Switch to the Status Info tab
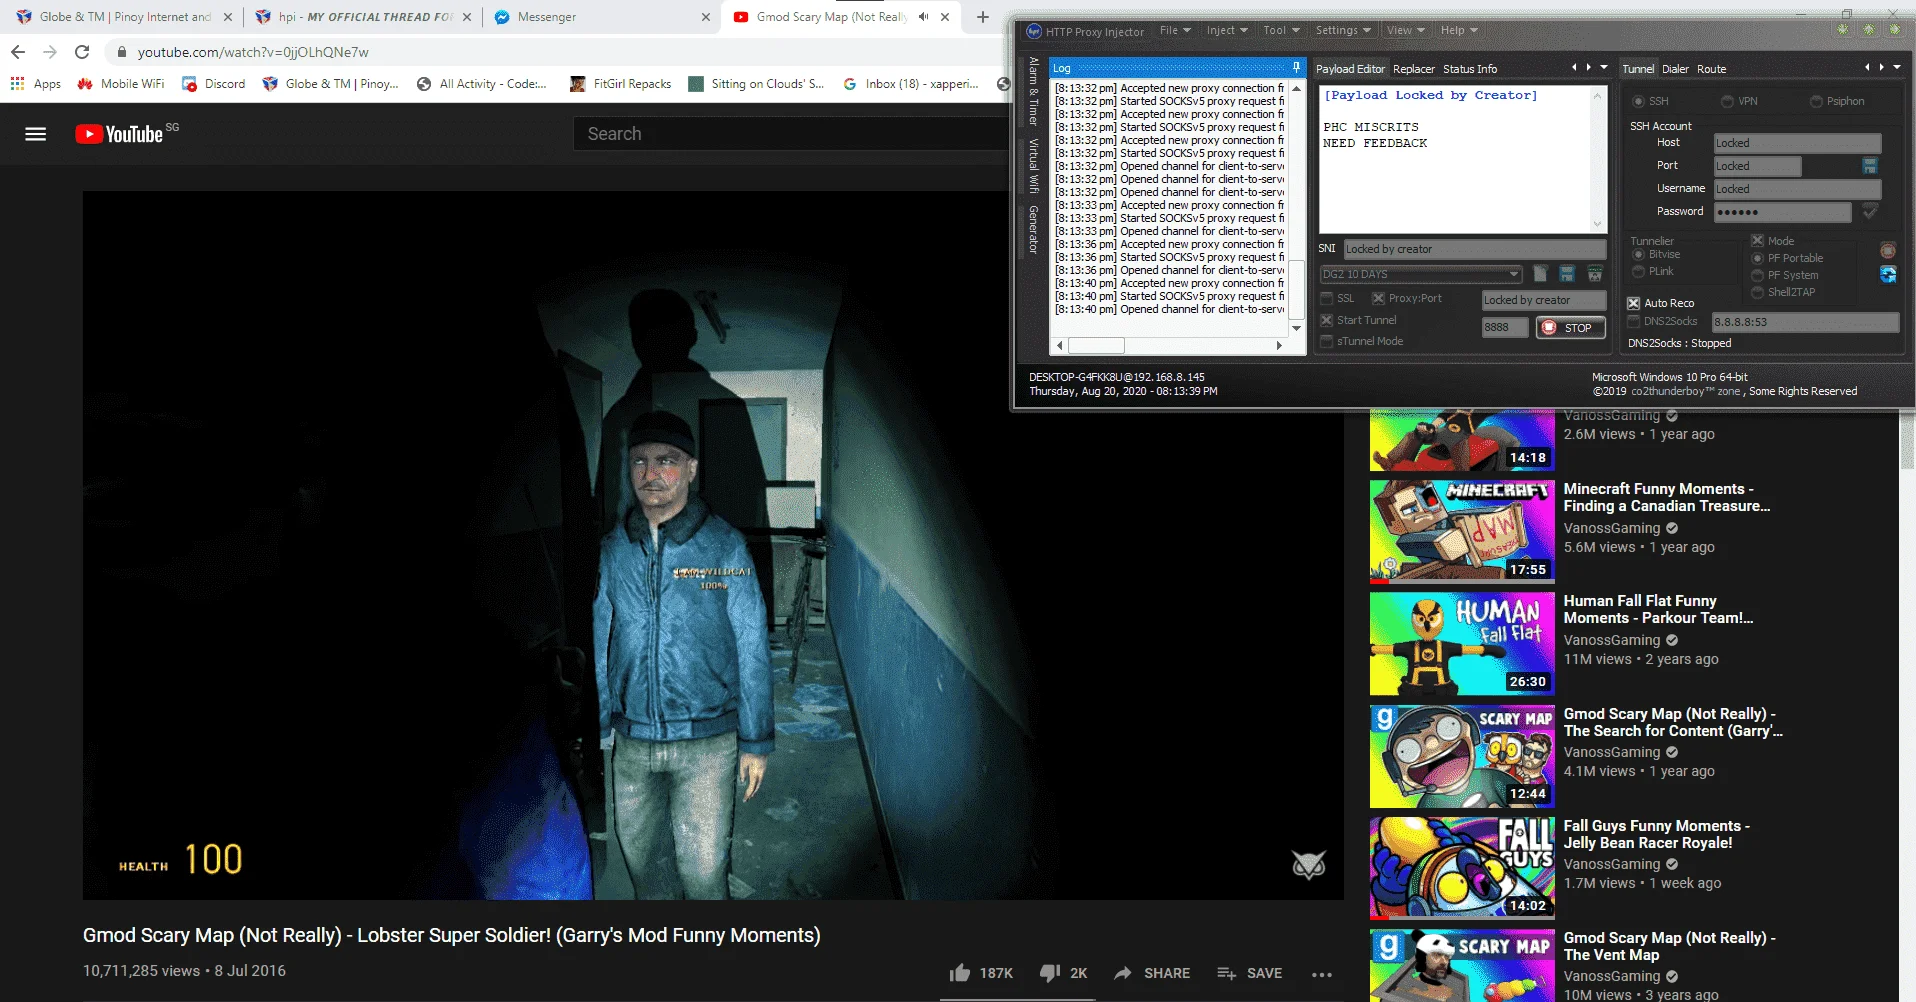The image size is (1916, 1002). (x=1470, y=69)
